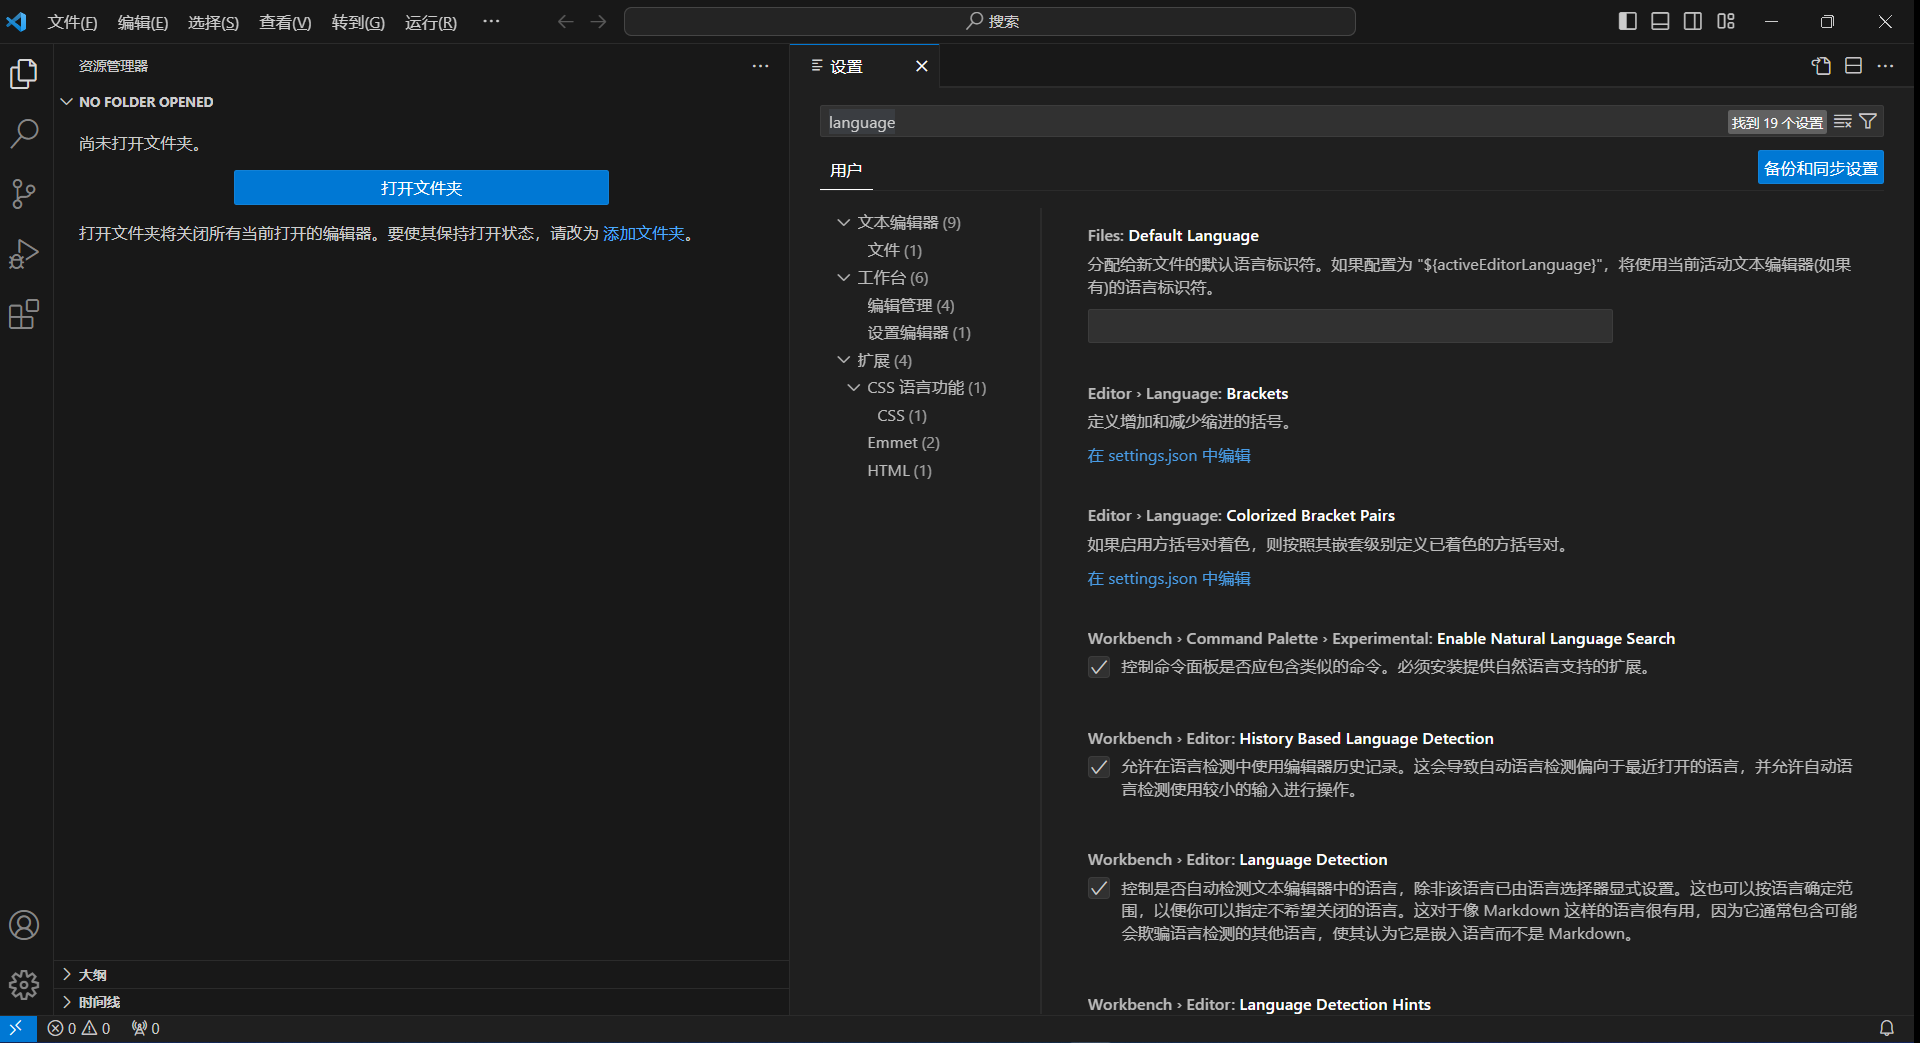Collapse the NO FOLDER OPENED section
Screen dimensions: 1920x1043
(67, 102)
